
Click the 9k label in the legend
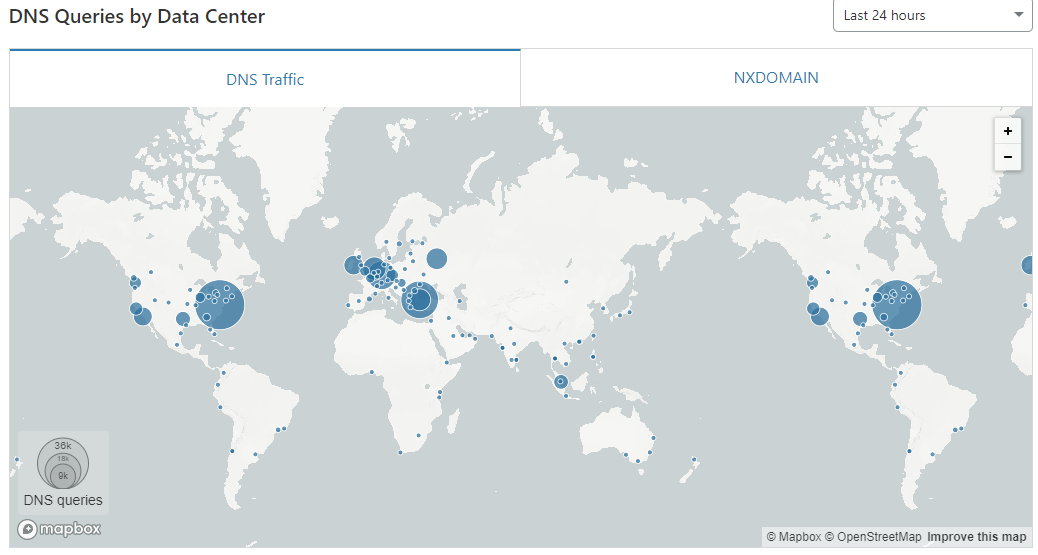coord(63,476)
